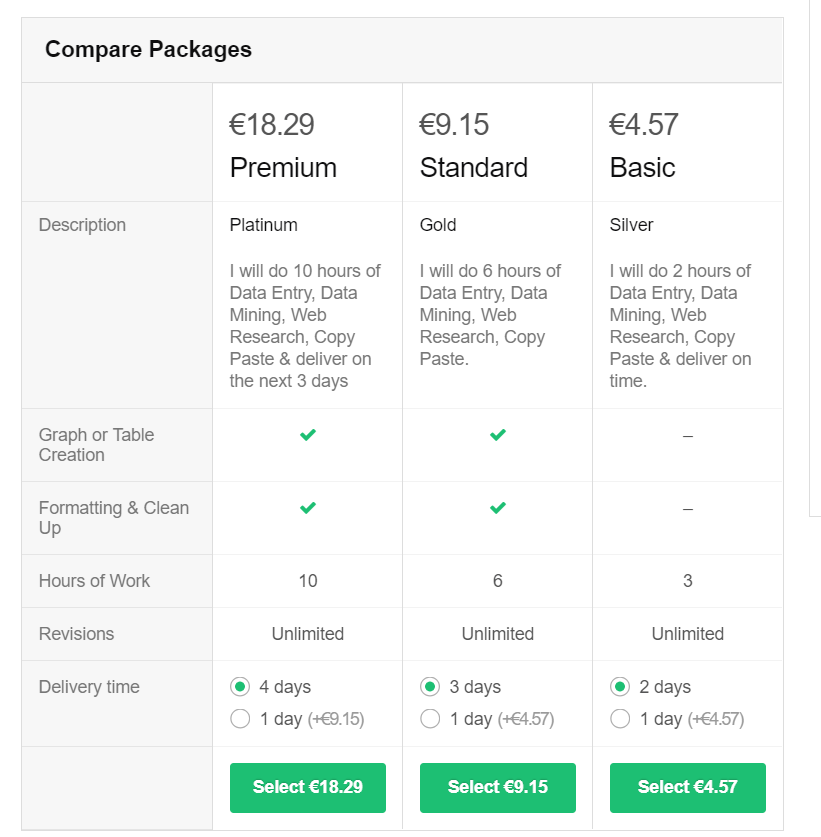Screen dimensions: 821x837
Task: Click Standard Formatting & Clean Up checkmark
Action: click(x=498, y=508)
